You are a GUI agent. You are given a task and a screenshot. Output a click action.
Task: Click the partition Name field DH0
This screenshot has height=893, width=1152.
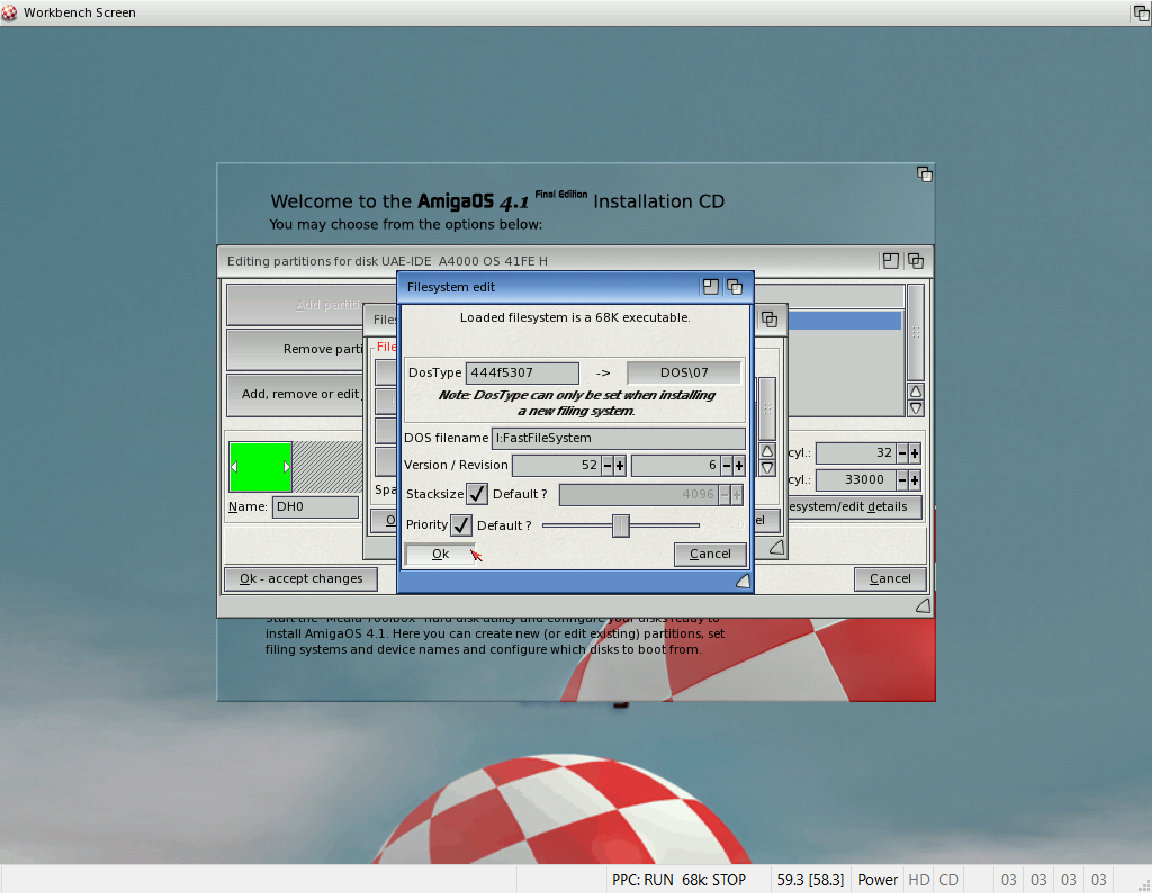pyautogui.click(x=315, y=507)
